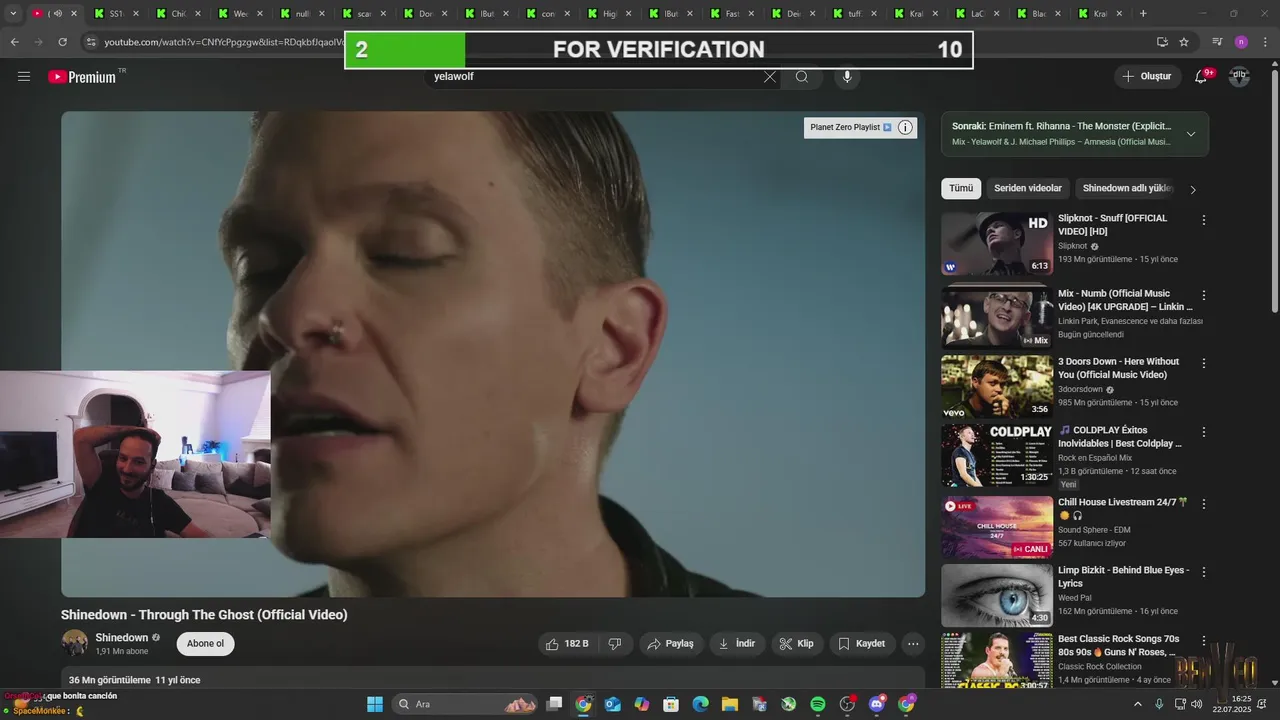The width and height of the screenshot is (1280, 720).
Task: Expand the Sonraki playlist panel chevron
Action: coord(1190,134)
